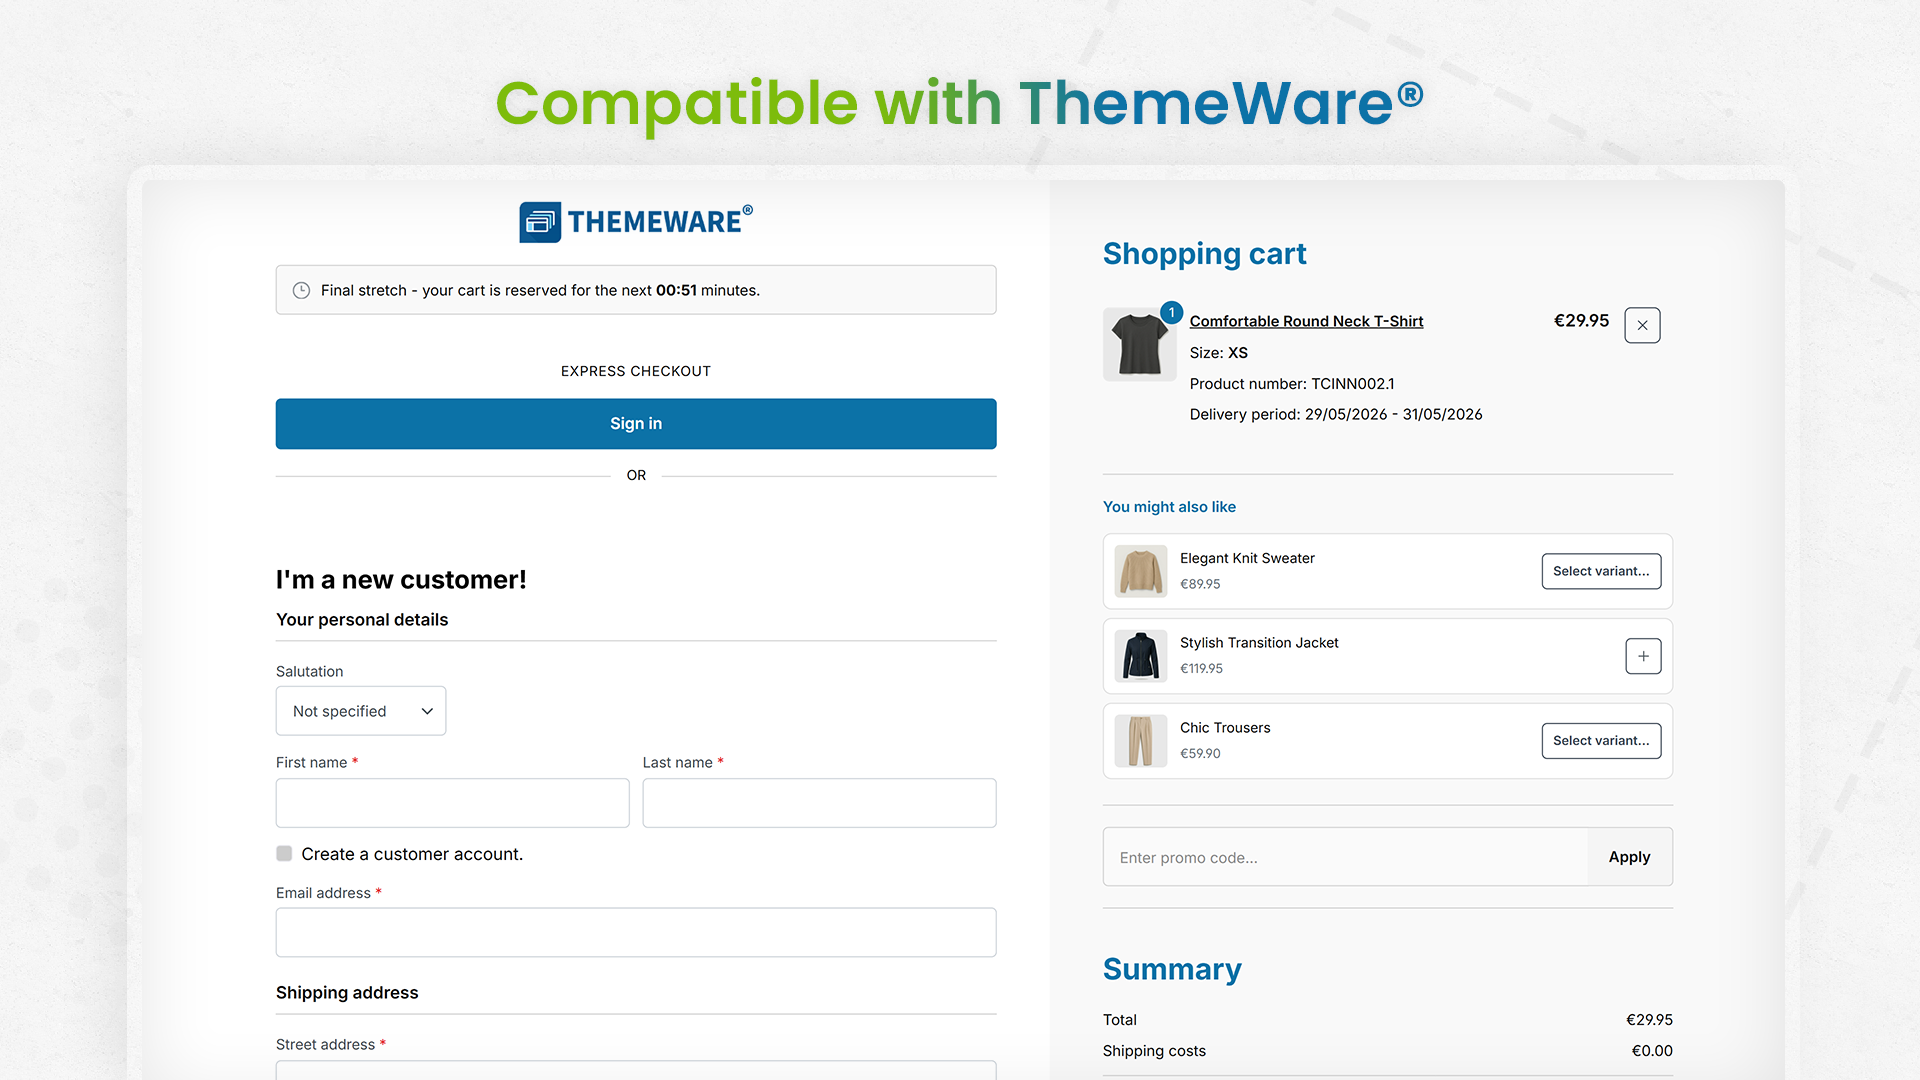Click the quantity badge on T-shirt image

[1172, 312]
